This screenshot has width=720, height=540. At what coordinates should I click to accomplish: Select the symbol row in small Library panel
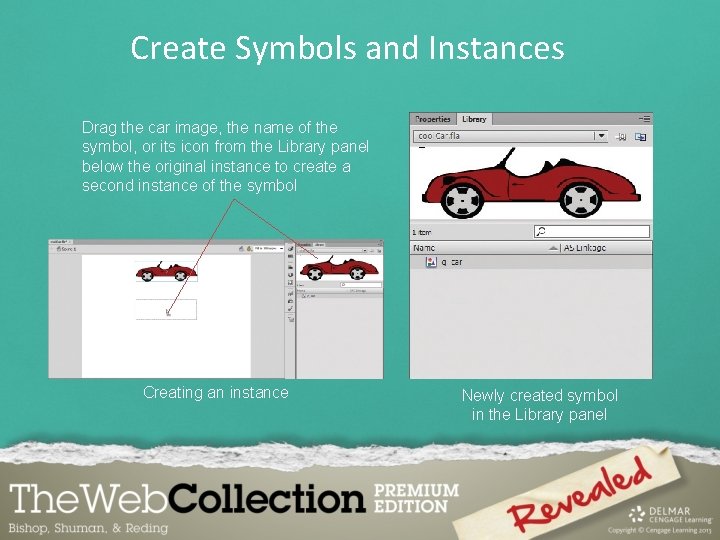(x=339, y=296)
